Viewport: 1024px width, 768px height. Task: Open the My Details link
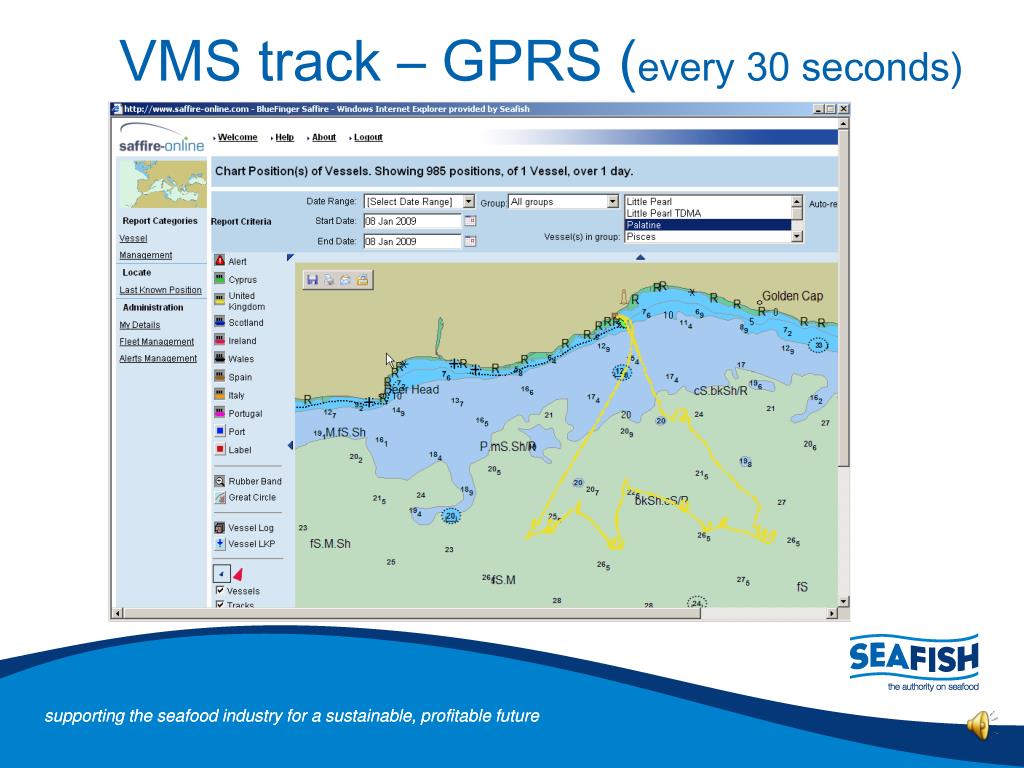(x=140, y=325)
